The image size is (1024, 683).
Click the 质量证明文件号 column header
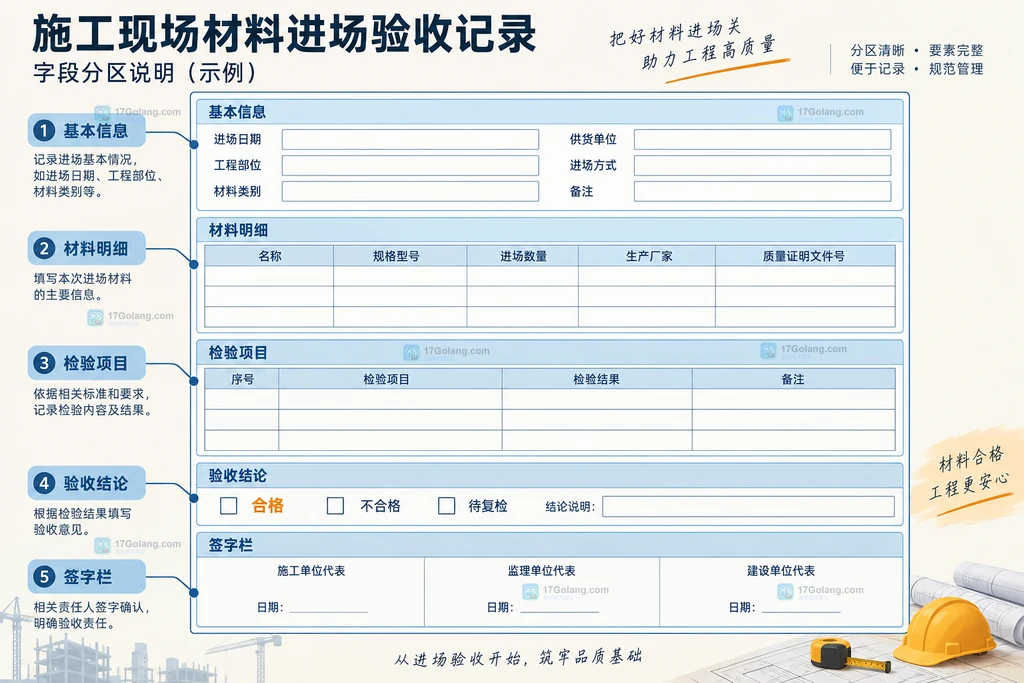pos(805,256)
